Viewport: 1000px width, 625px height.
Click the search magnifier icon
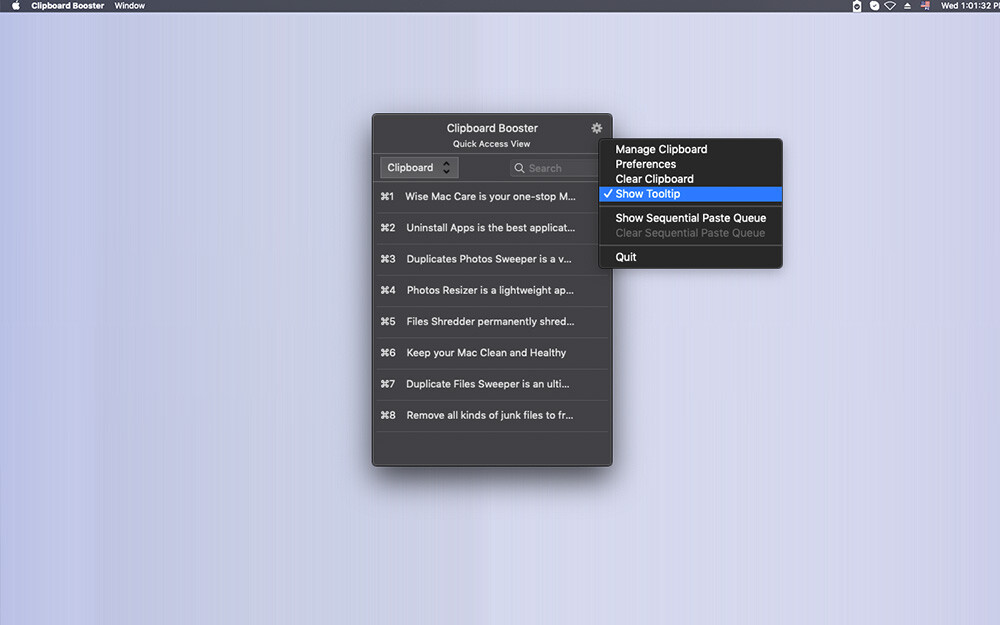519,168
